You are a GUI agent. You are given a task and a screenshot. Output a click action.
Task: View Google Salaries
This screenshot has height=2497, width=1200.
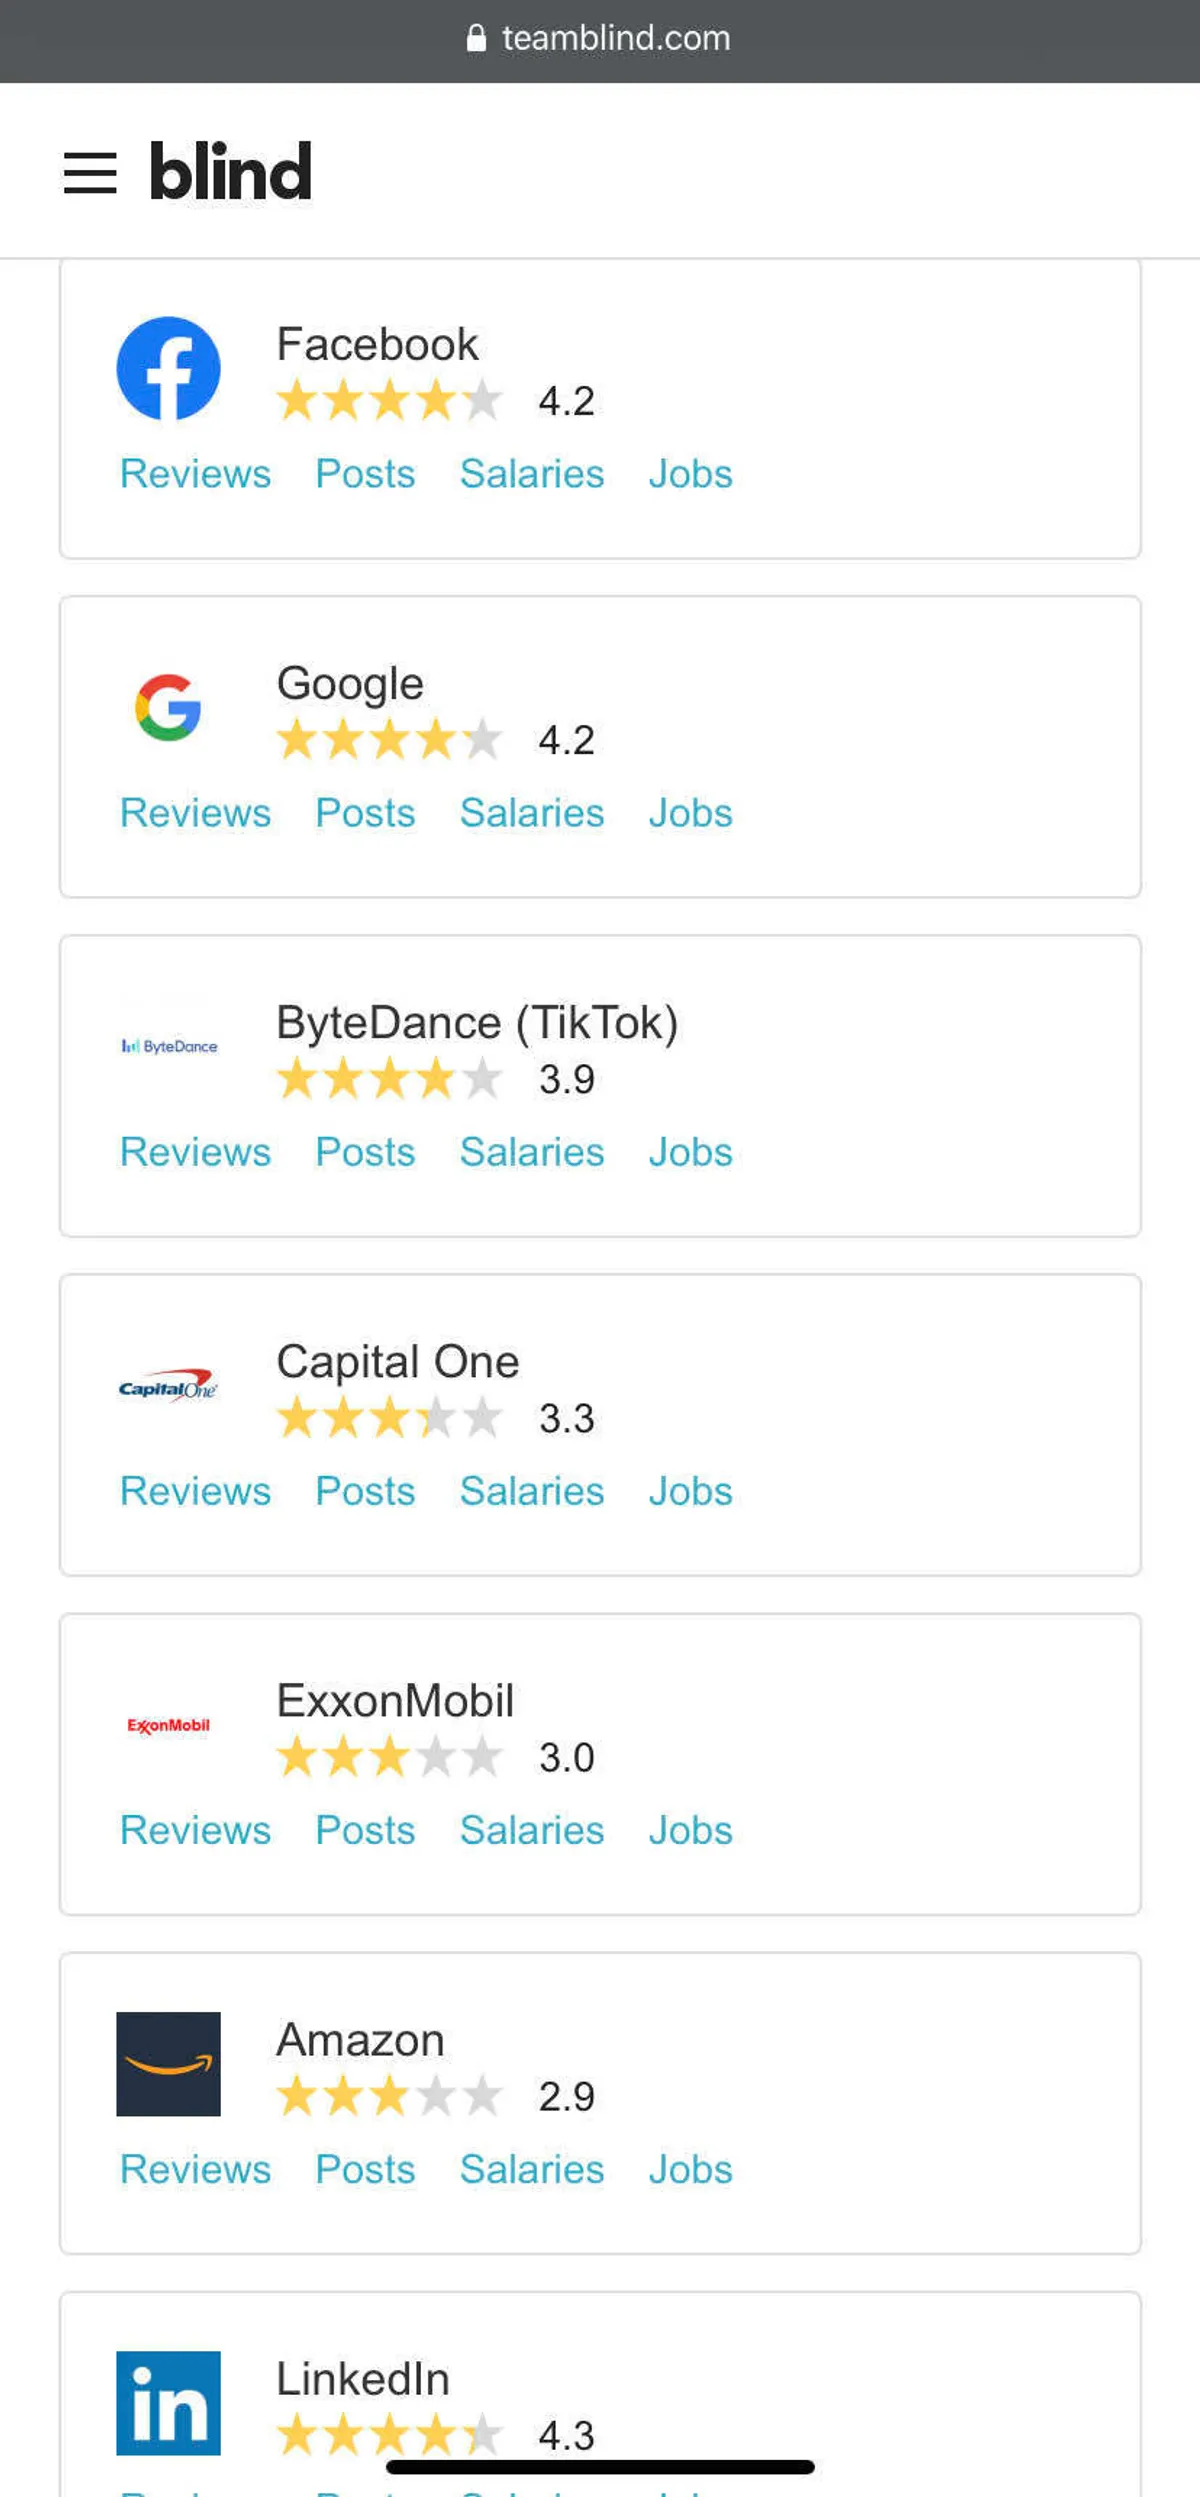[532, 813]
